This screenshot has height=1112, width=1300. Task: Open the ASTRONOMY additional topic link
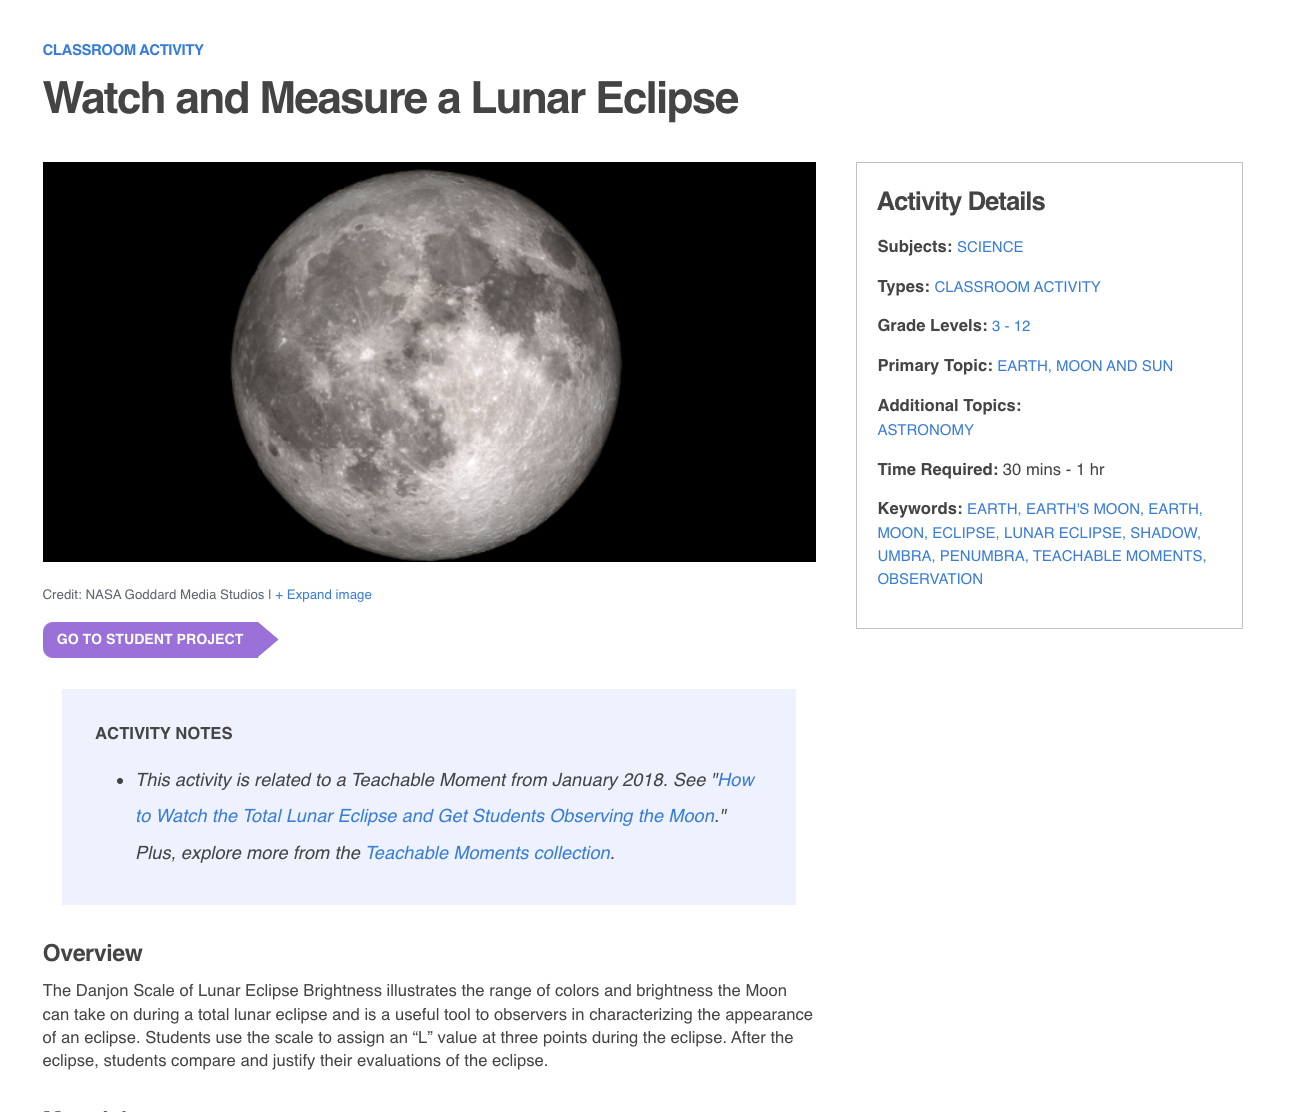point(924,429)
